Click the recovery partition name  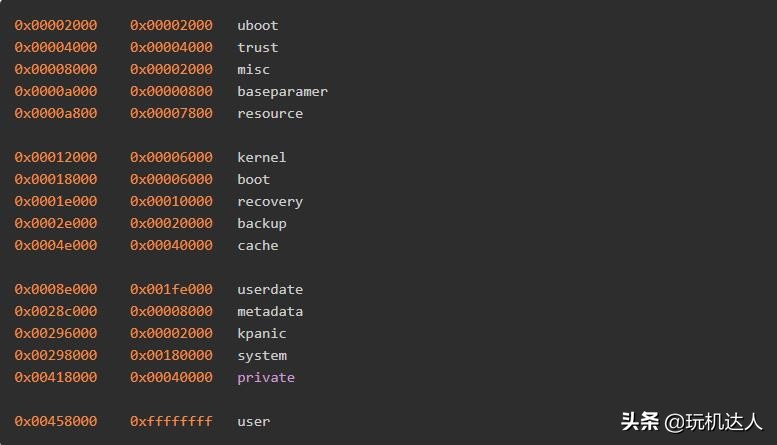(270, 201)
